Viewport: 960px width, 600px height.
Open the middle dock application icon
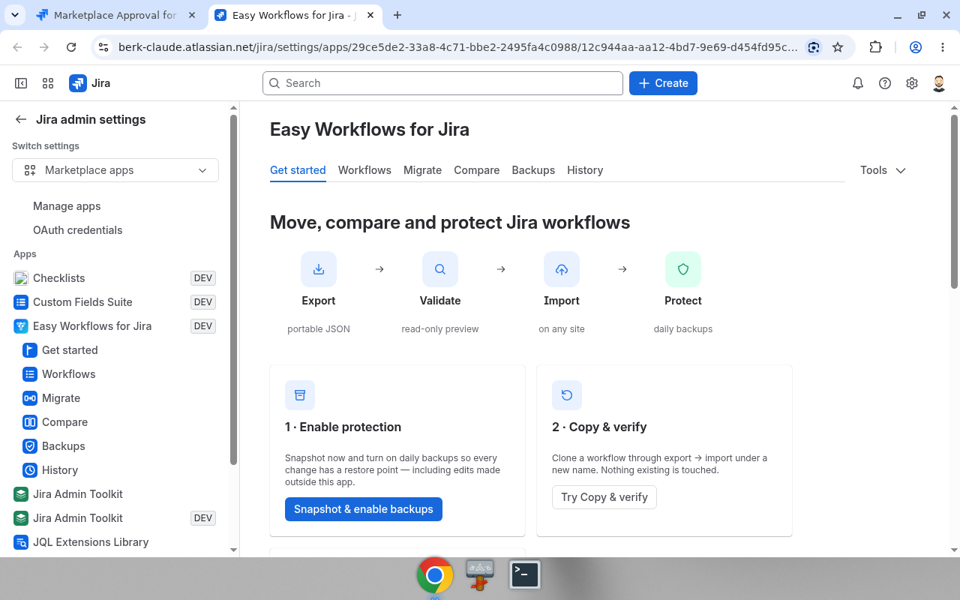pyautogui.click(x=479, y=575)
